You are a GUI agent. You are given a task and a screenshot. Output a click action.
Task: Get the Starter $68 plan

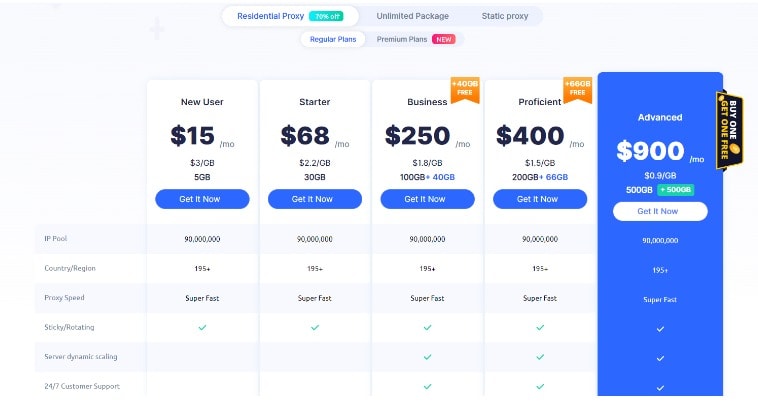[314, 199]
